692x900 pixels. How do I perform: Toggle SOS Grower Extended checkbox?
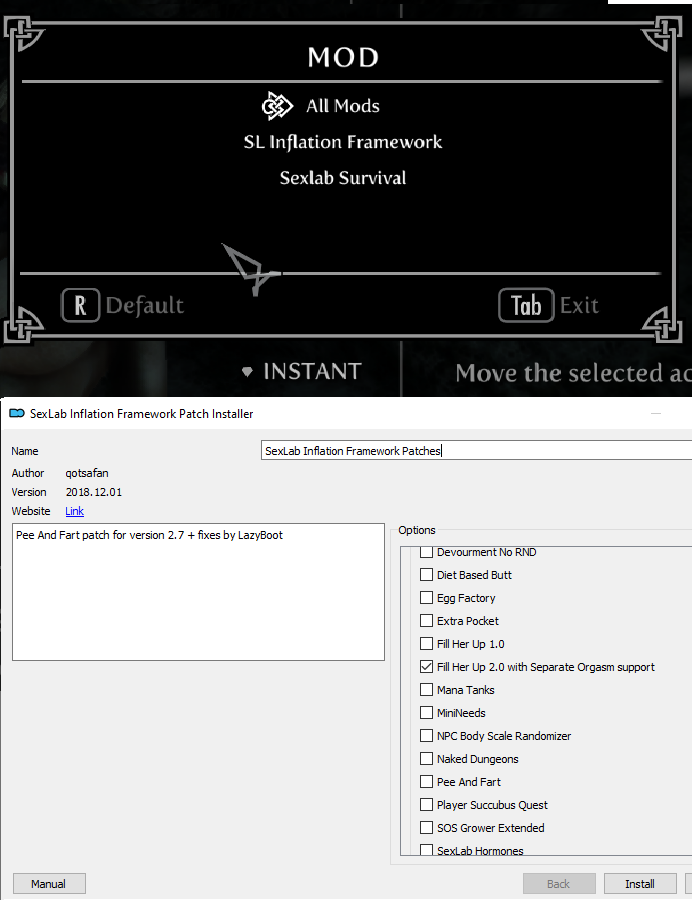point(426,827)
